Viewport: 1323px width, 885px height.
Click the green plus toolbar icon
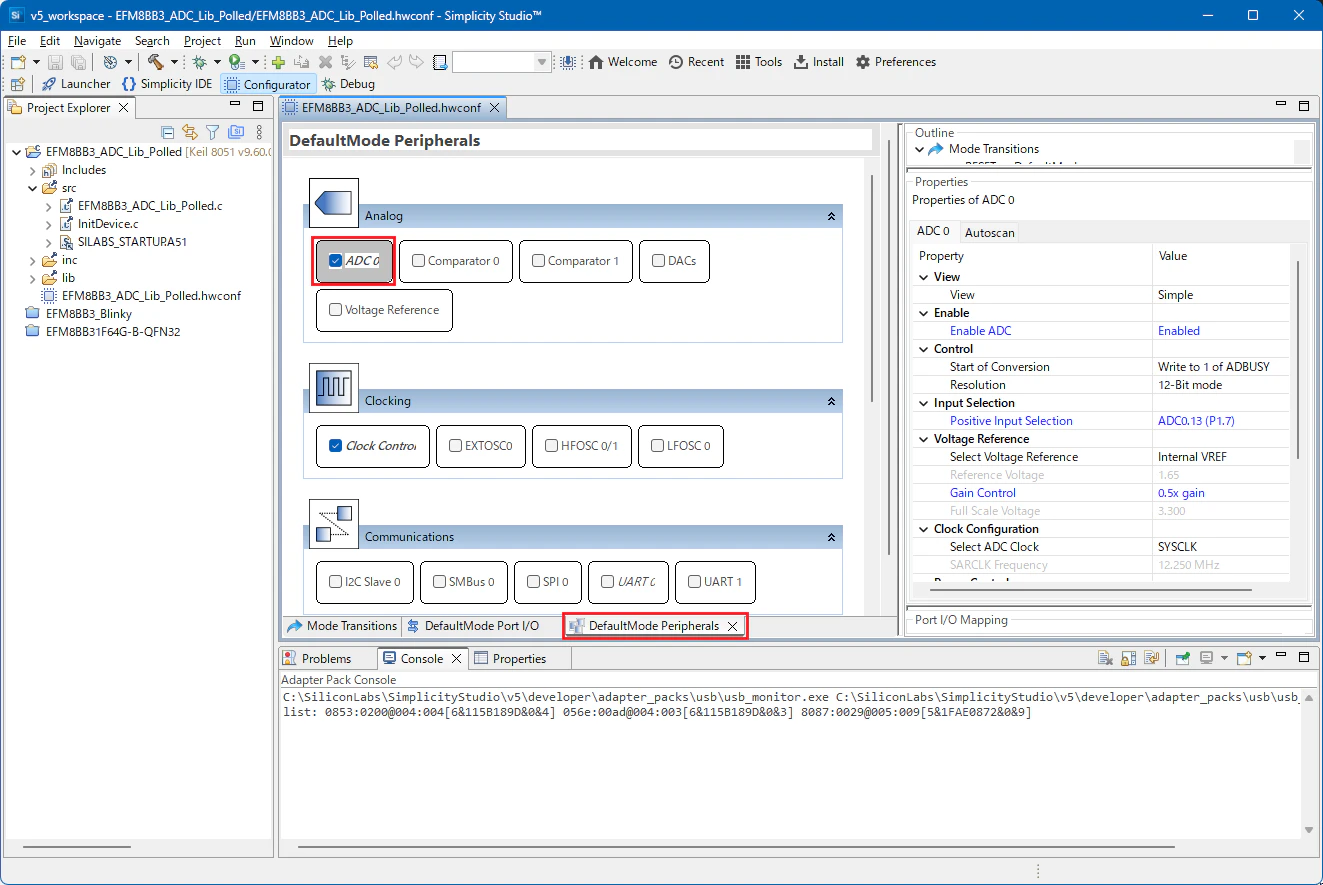[x=279, y=62]
